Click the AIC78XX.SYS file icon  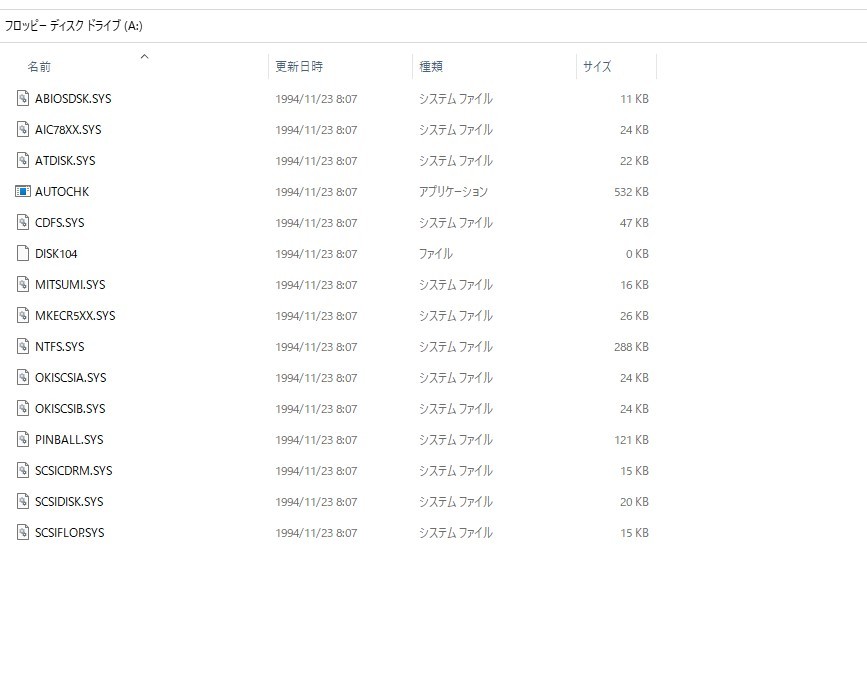pyautogui.click(x=23, y=129)
